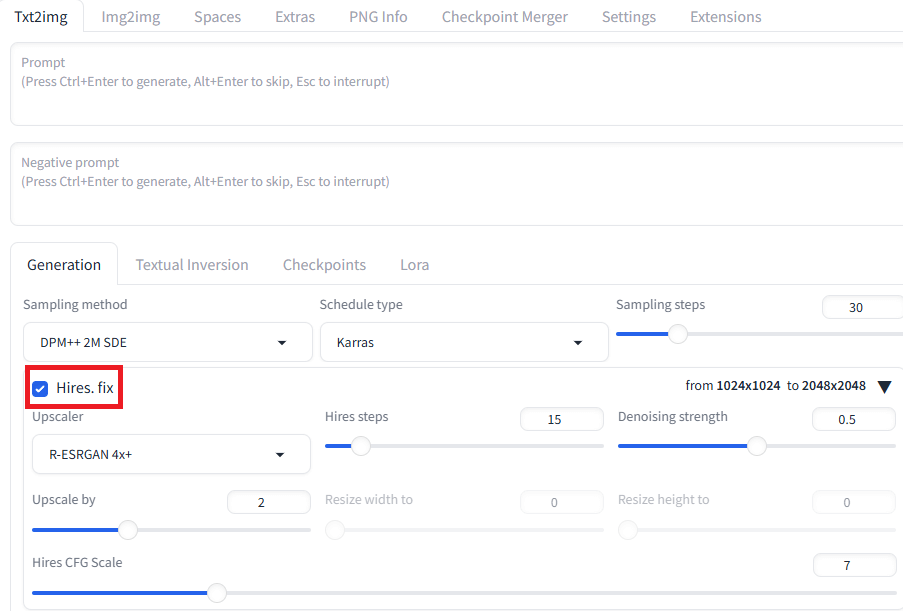Collapse the Hires. fix section triangle

click(x=885, y=386)
